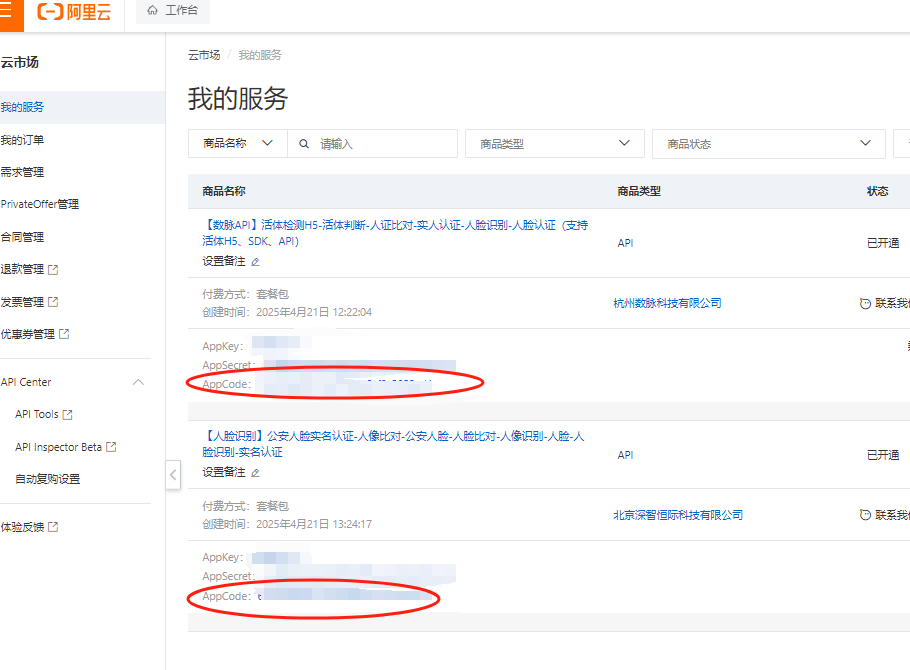This screenshot has width=910, height=670.
Task: Open 自动复购设置 in the sidebar
Action: coord(48,480)
